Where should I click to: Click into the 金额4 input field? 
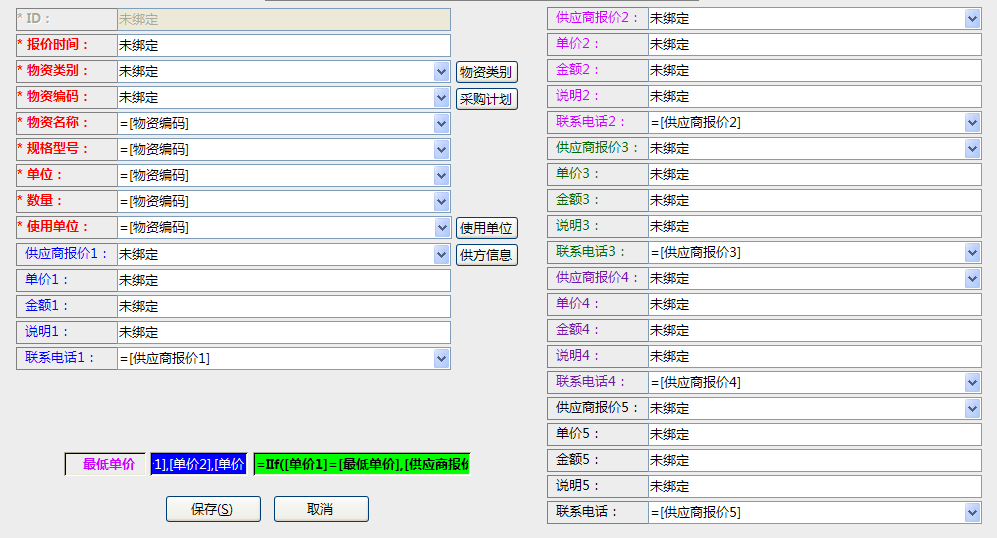click(815, 331)
